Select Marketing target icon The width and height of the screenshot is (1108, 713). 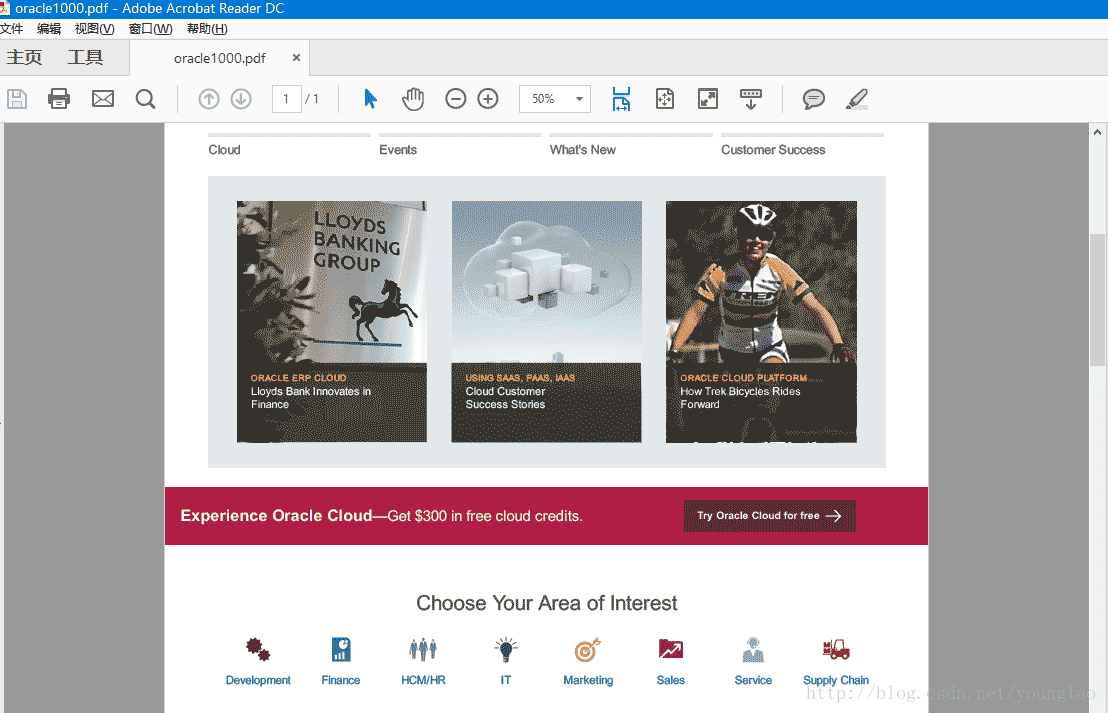[x=588, y=649]
